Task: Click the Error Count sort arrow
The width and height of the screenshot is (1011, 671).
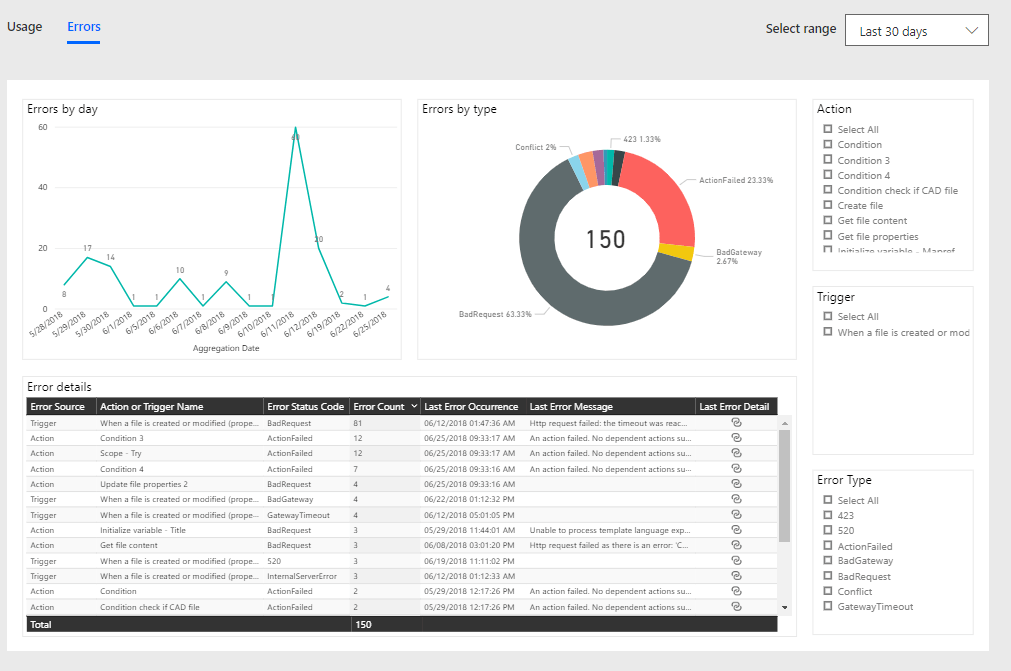Action: click(414, 406)
